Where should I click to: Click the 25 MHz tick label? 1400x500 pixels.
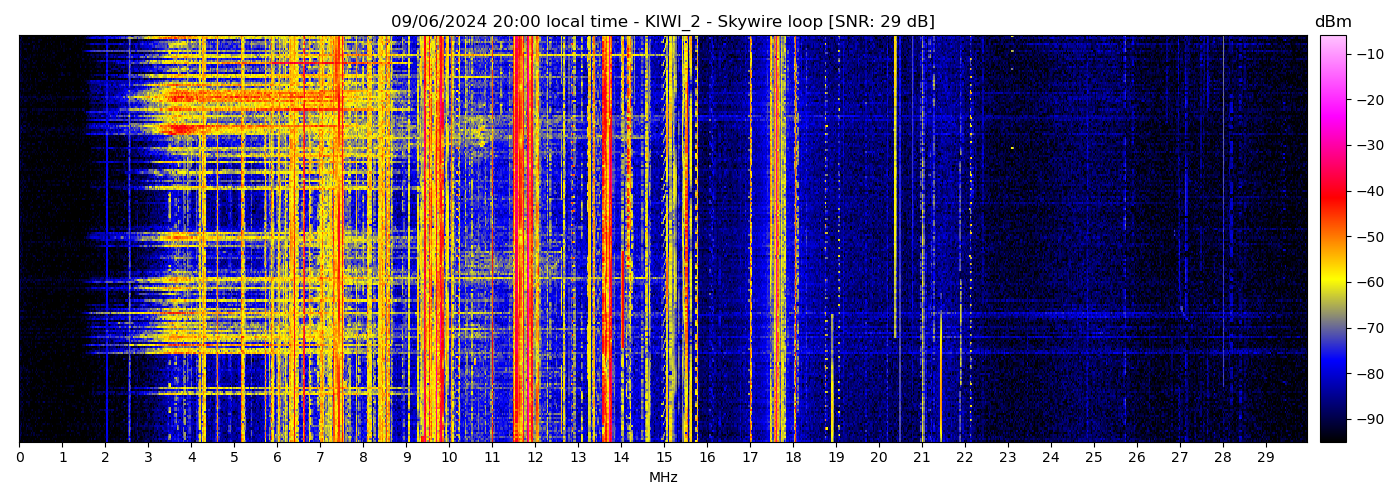(x=1093, y=458)
